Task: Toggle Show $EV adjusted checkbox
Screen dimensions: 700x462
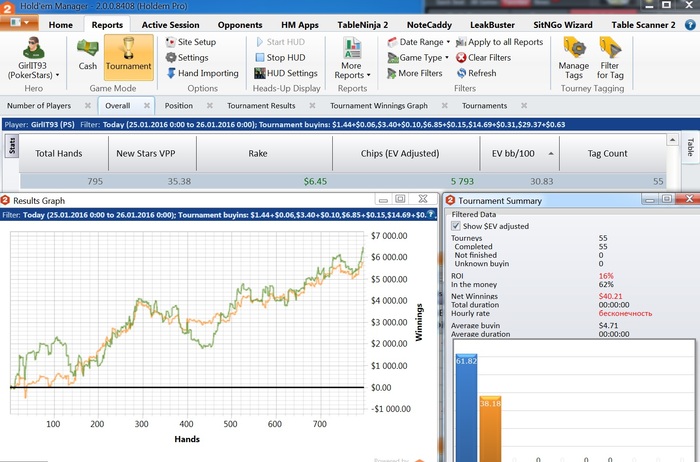Action: (x=455, y=226)
